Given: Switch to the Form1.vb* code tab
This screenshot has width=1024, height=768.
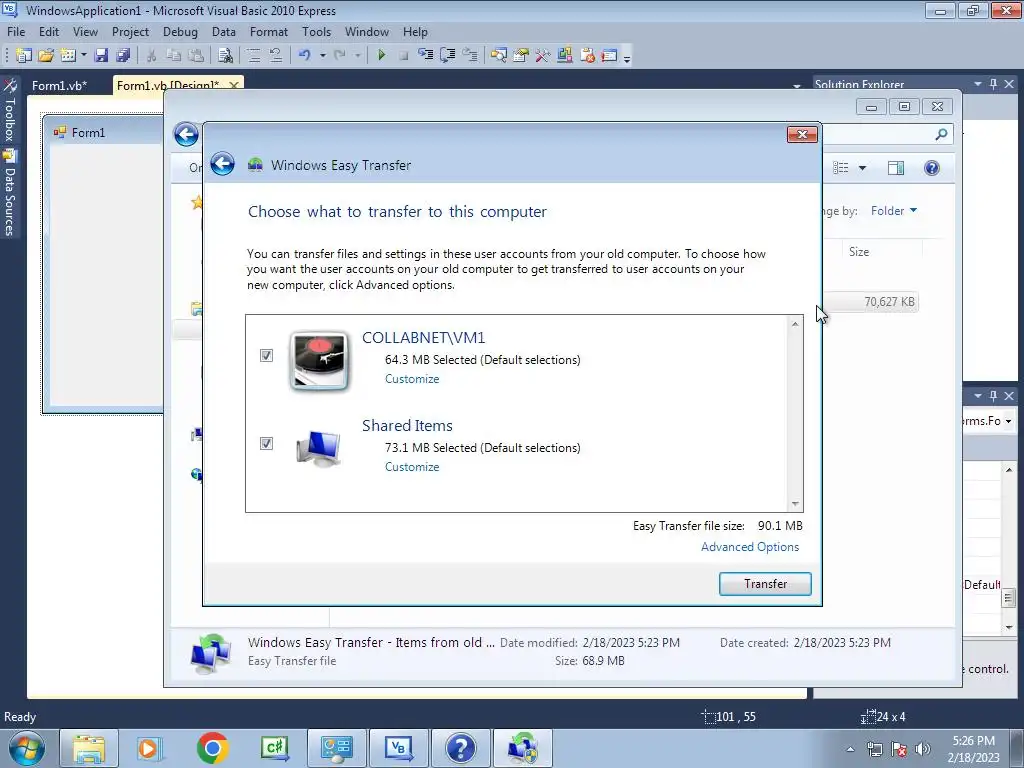Looking at the screenshot, I should (59, 86).
